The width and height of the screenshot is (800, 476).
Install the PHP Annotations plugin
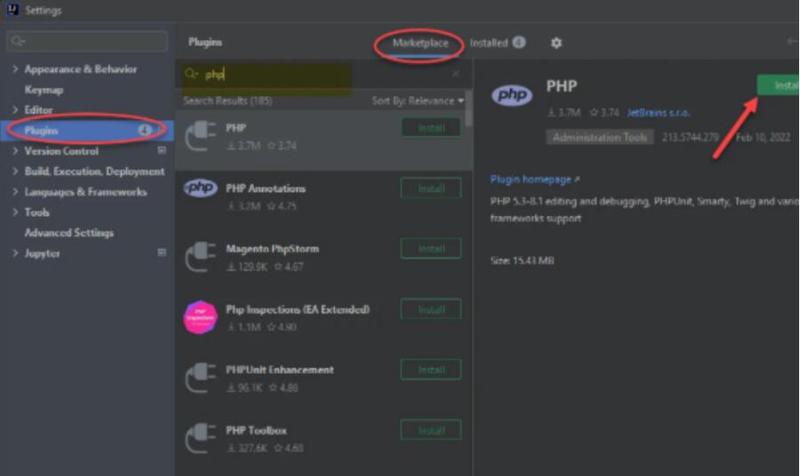431,188
